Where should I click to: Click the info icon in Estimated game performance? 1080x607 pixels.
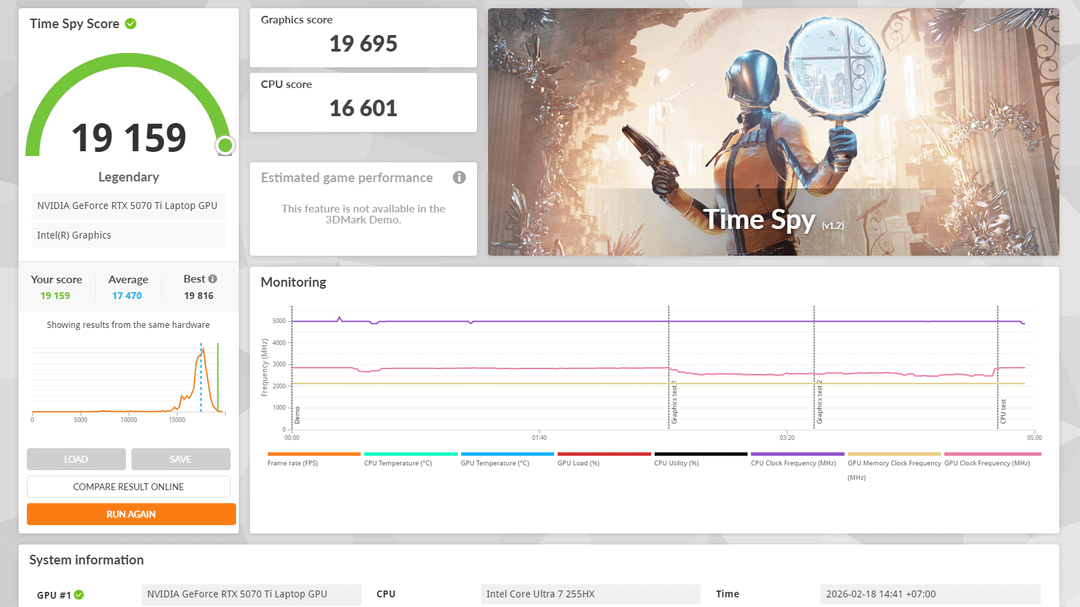[x=459, y=178]
